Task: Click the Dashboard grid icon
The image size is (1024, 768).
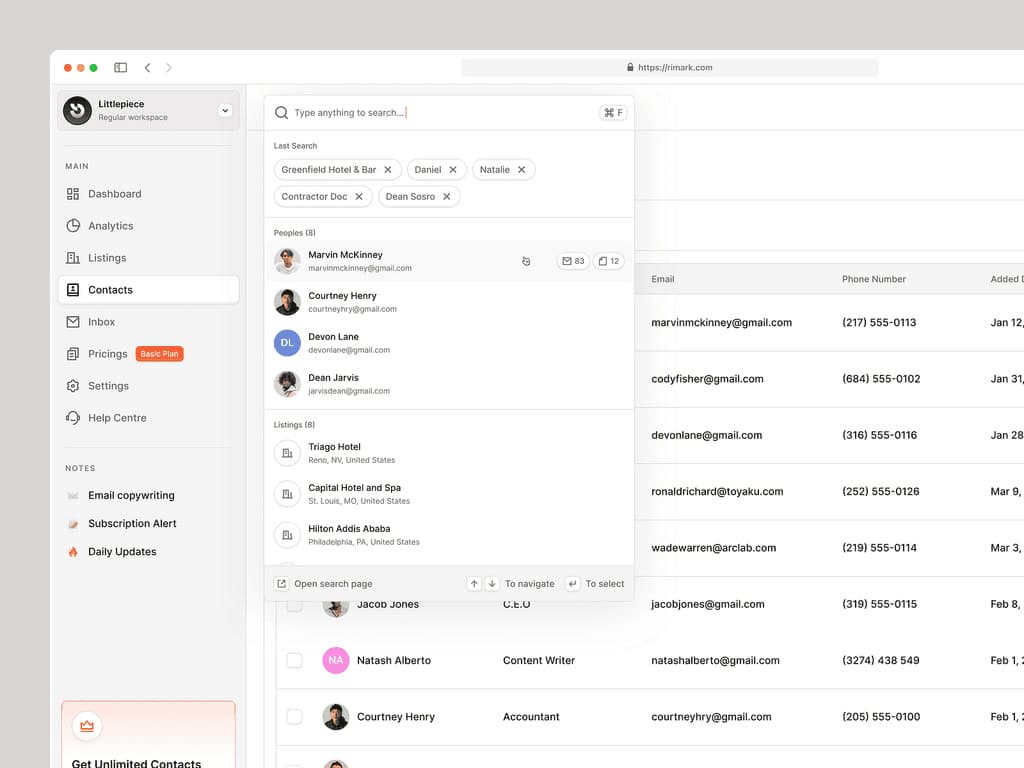Action: (x=72, y=194)
